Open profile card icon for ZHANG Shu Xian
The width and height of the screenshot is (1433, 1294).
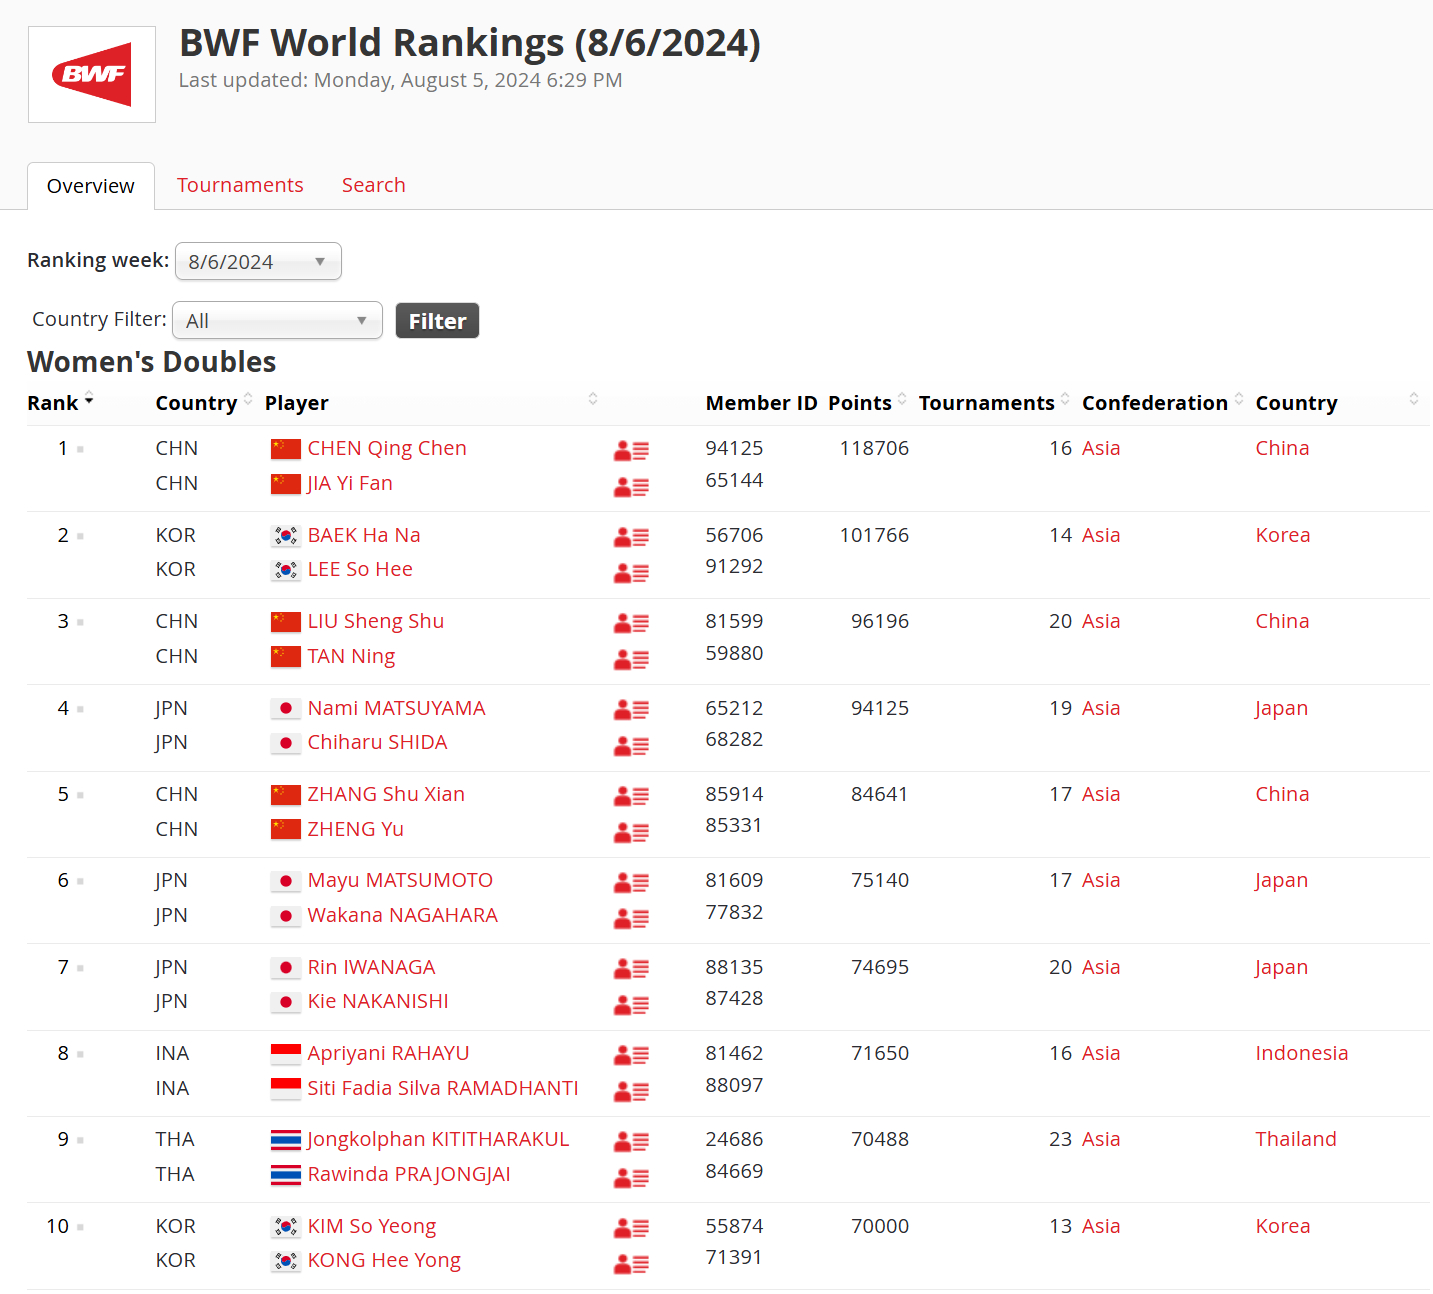tap(631, 796)
